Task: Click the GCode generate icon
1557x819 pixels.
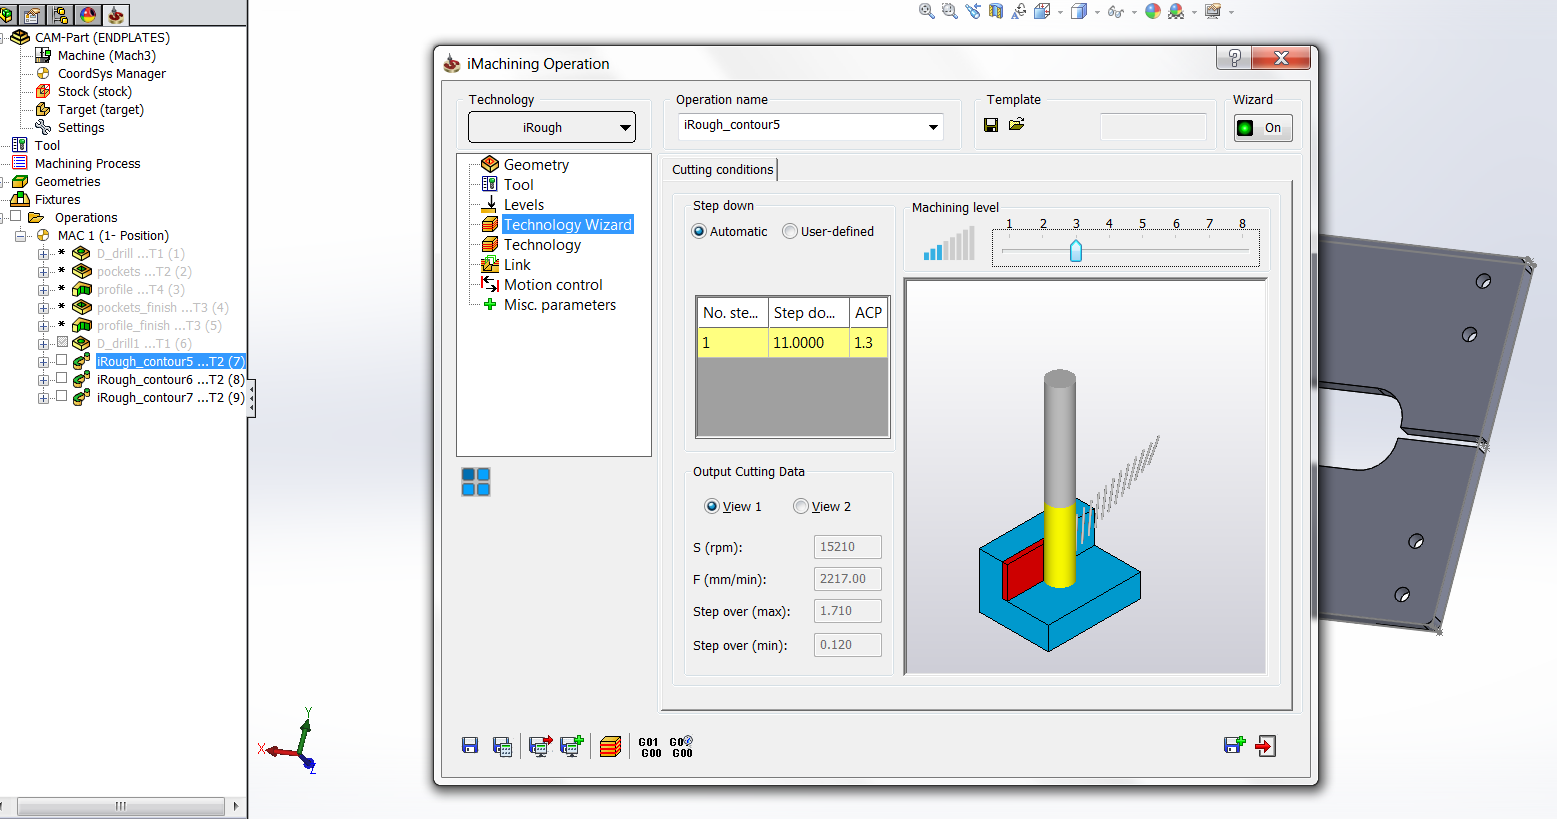Action: pyautogui.click(x=651, y=747)
